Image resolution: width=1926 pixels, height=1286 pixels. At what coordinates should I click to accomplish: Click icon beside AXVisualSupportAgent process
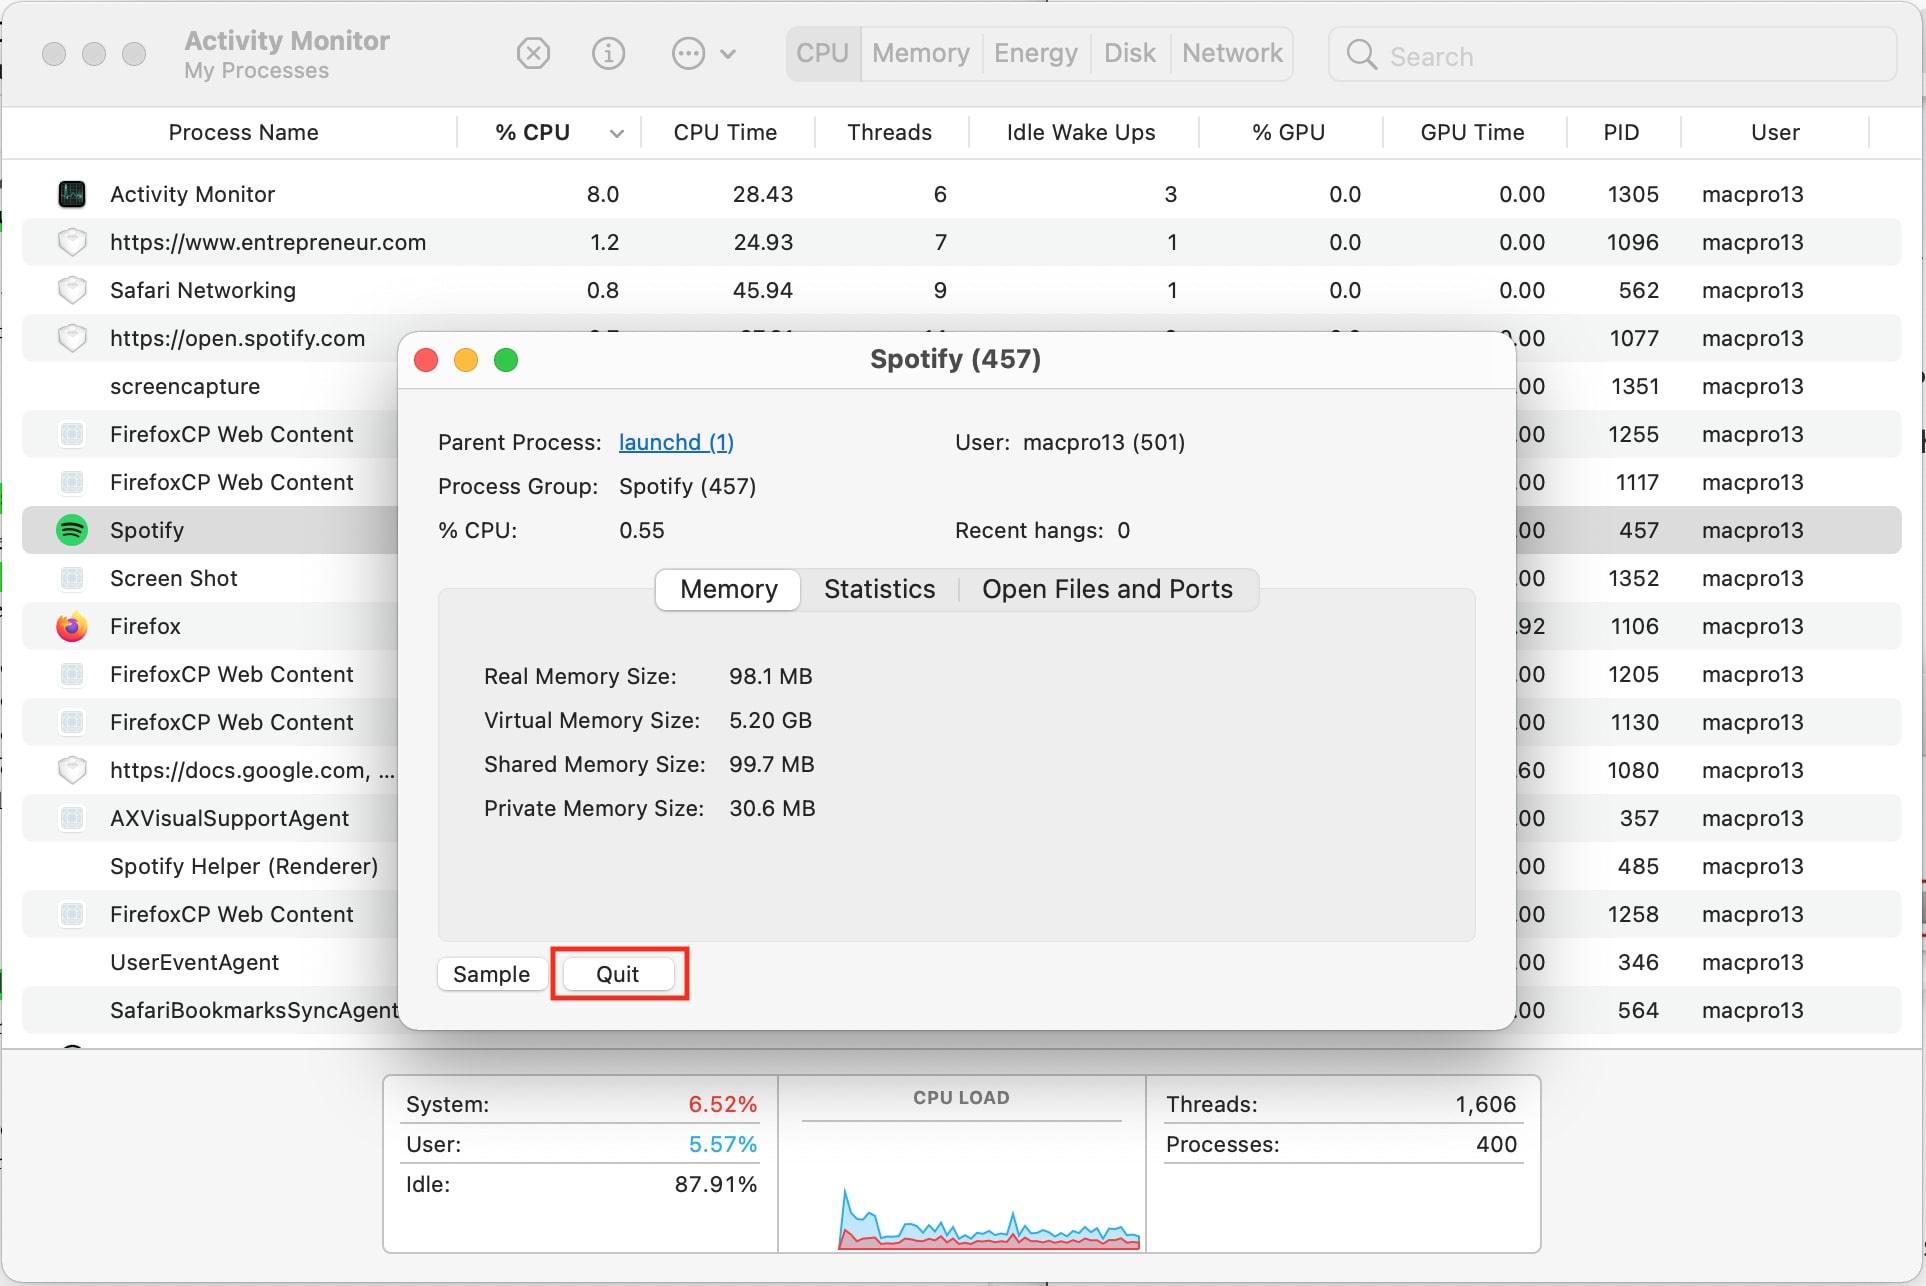(x=72, y=818)
